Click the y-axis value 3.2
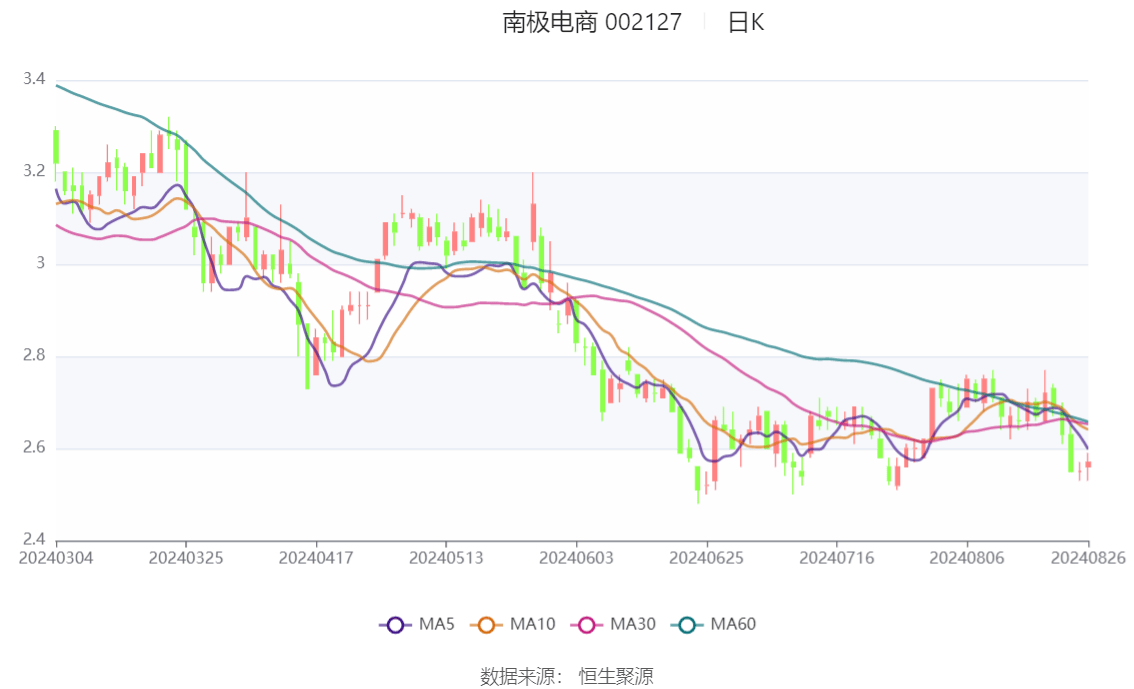The width and height of the screenshot is (1134, 689). (x=34, y=171)
